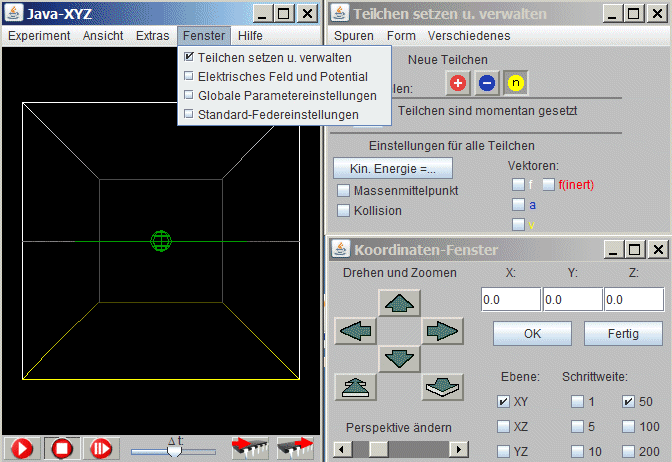Click the chip icon with right-pointing red arrow
Image resolution: width=672 pixels, height=462 pixels.
coord(296,448)
